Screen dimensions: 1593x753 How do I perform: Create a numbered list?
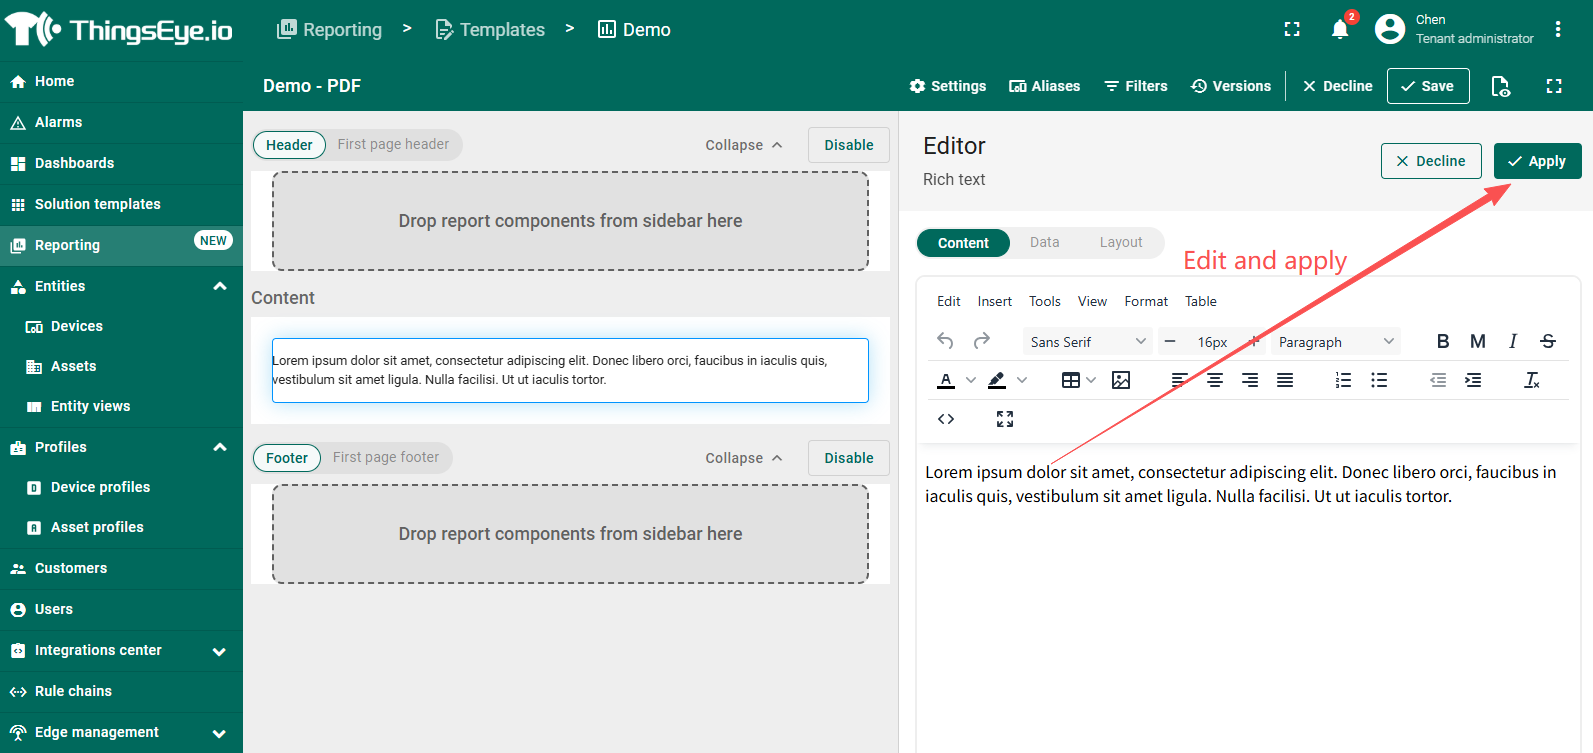[1343, 380]
